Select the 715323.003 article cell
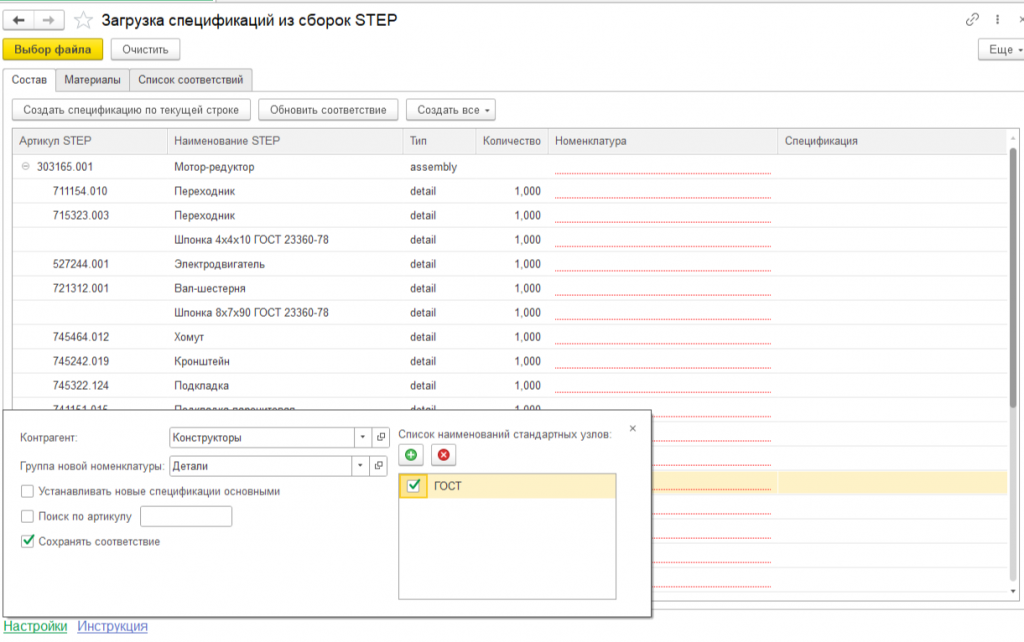This screenshot has height=642, width=1024. click(90, 216)
